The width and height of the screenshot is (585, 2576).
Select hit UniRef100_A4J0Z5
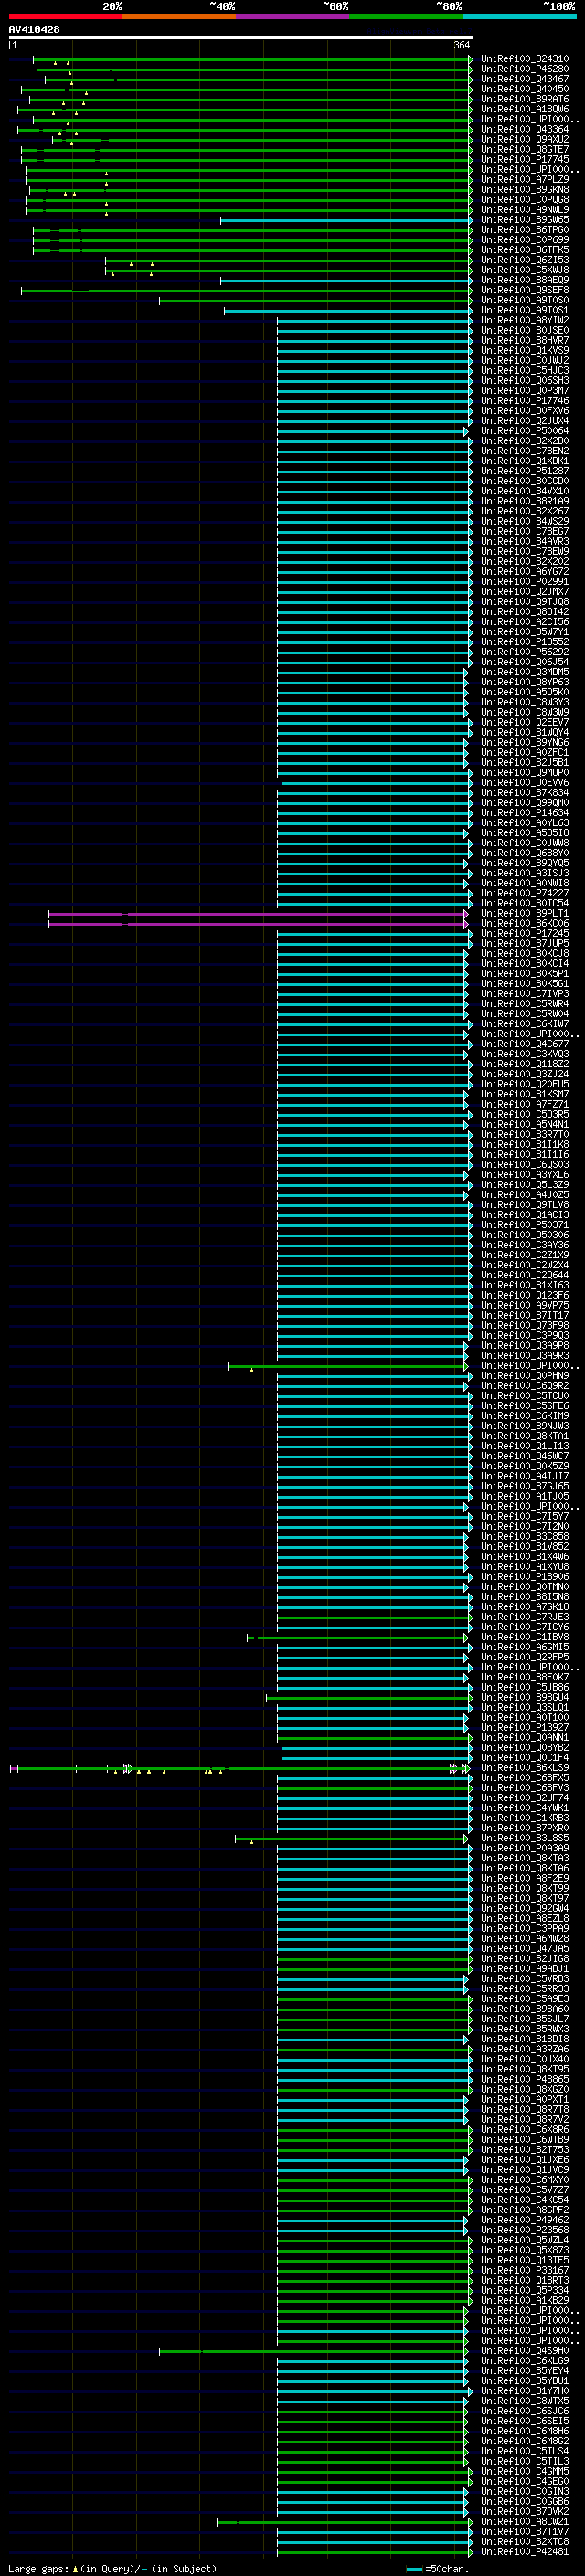(525, 1195)
